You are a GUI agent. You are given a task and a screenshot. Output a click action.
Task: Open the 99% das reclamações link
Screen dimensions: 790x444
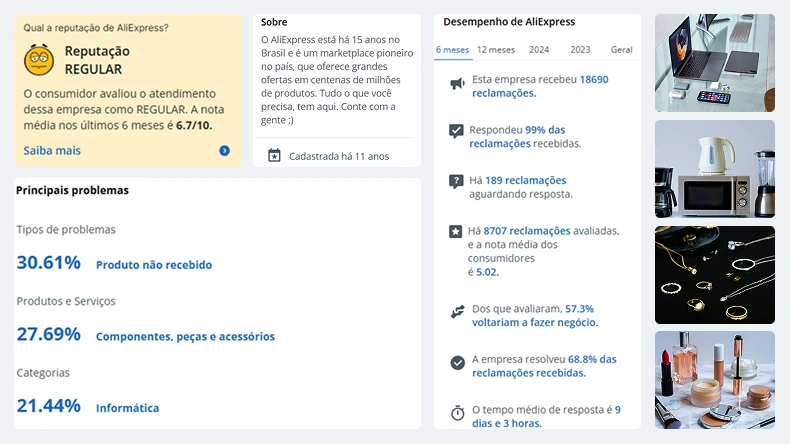coord(517,137)
